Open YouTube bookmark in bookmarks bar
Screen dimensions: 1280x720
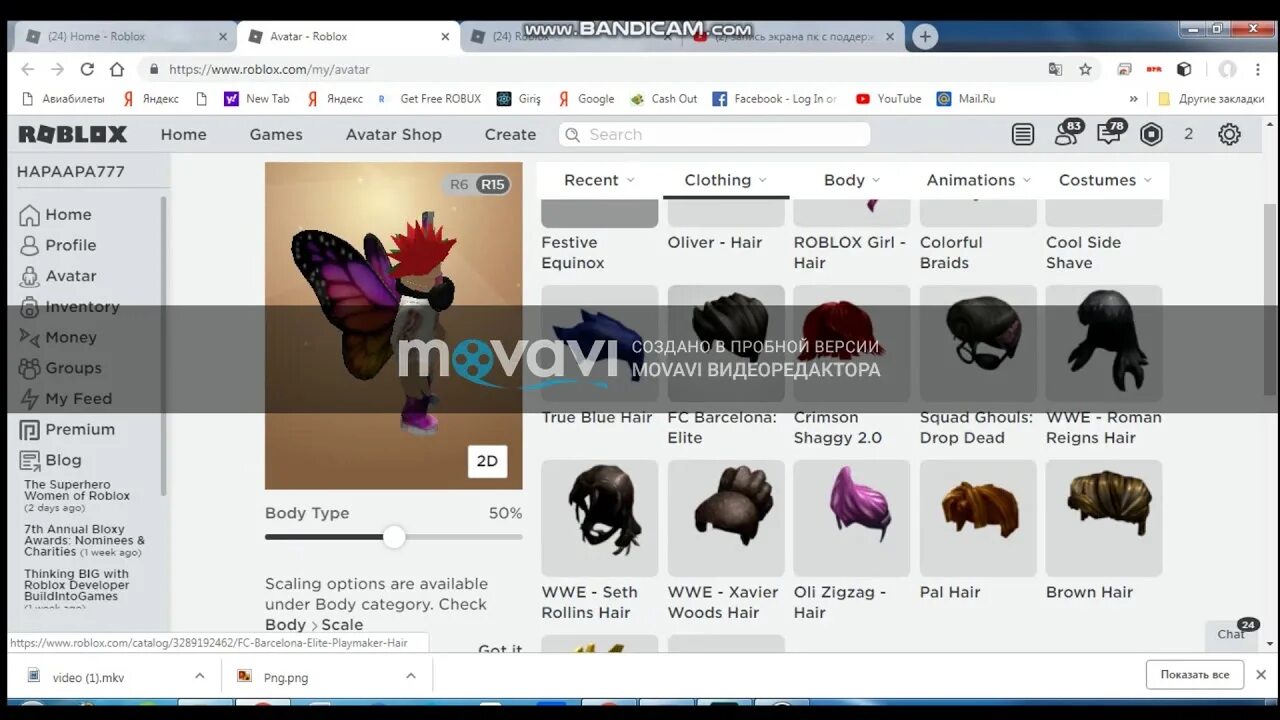click(888, 99)
